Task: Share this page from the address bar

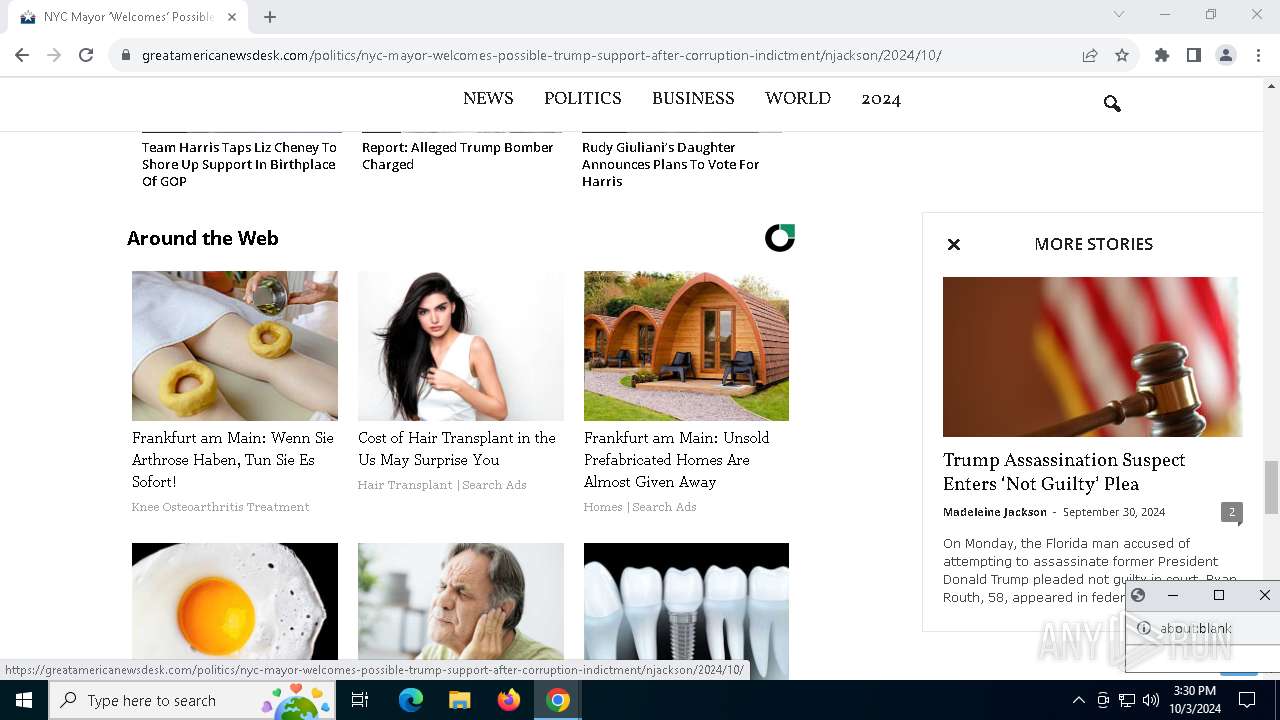Action: tap(1090, 56)
